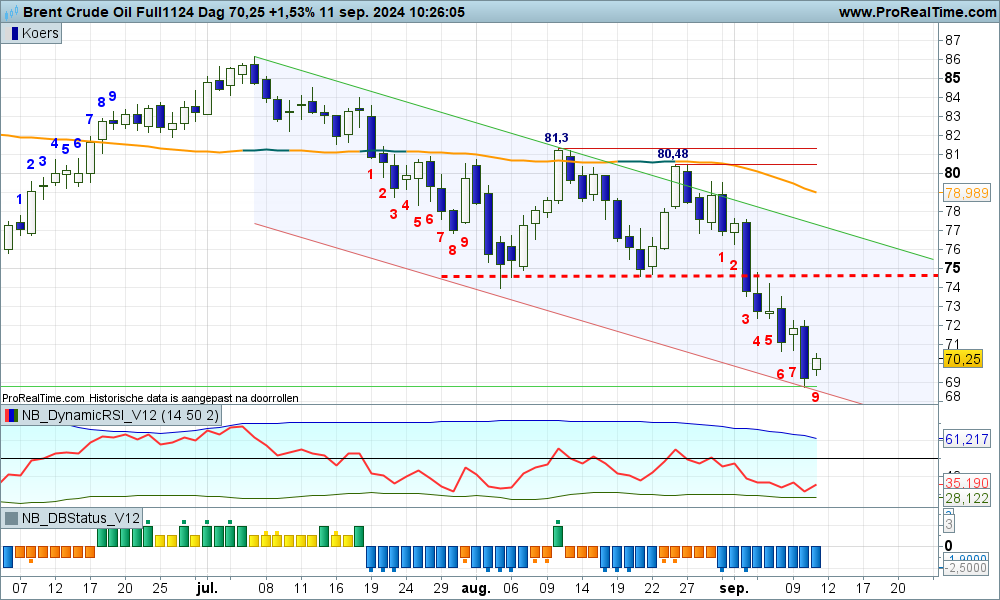Select the moving average value tag 78,989

(965, 192)
